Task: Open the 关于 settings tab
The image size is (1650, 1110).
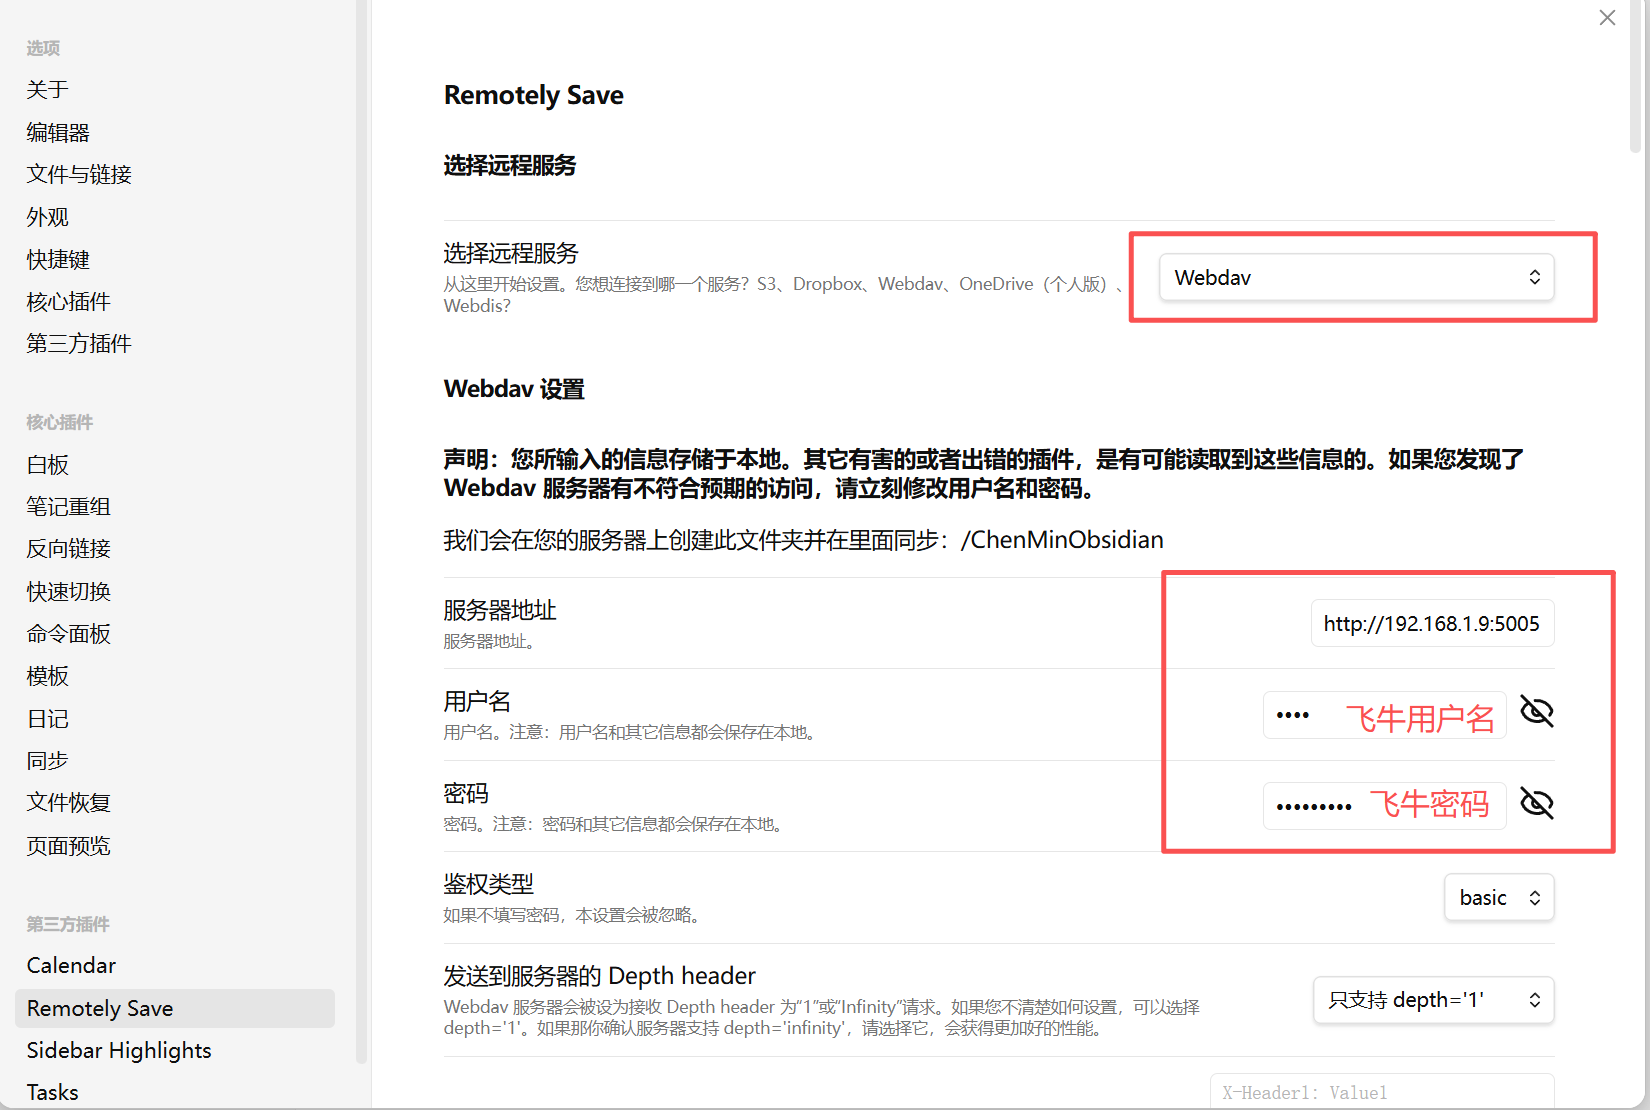Action: 48,90
